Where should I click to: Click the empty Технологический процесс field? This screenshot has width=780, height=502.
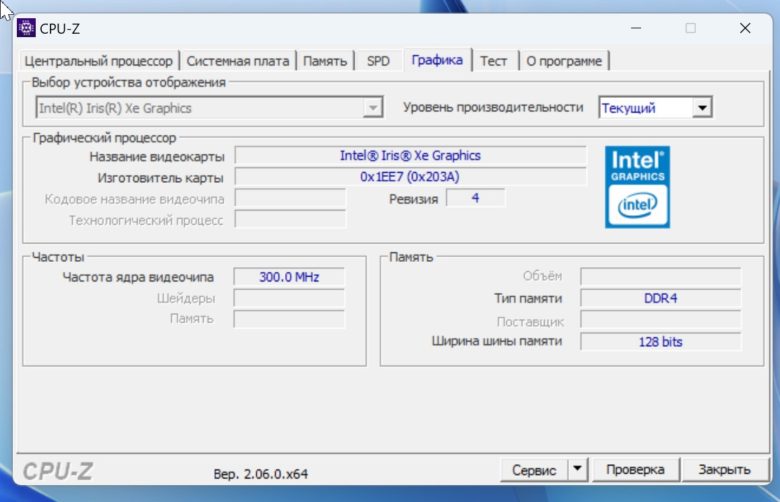(x=291, y=219)
